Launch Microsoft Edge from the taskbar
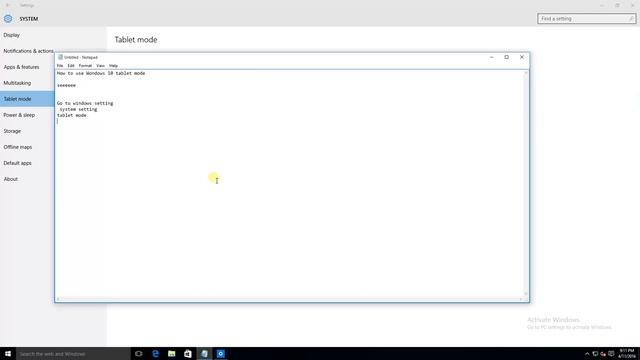The image size is (640, 360). click(155, 353)
